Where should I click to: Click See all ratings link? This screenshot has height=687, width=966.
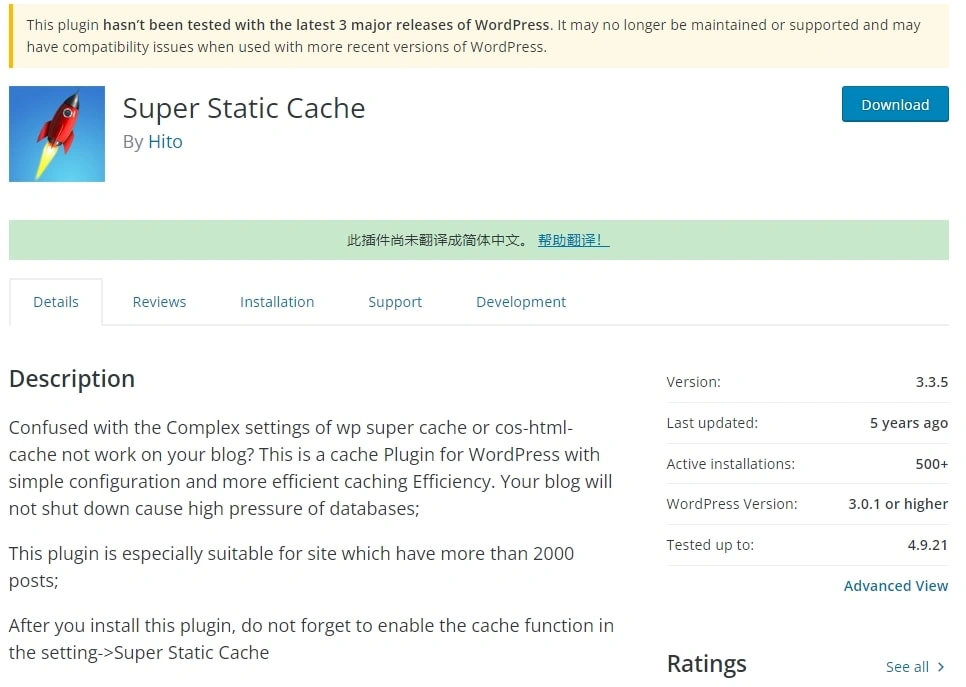tap(907, 667)
